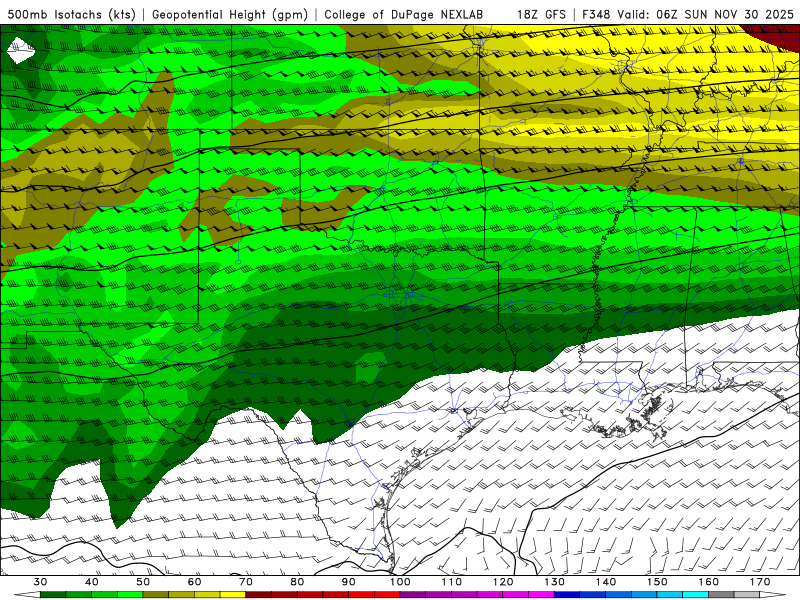Click the '140' colorbar label

606,582
